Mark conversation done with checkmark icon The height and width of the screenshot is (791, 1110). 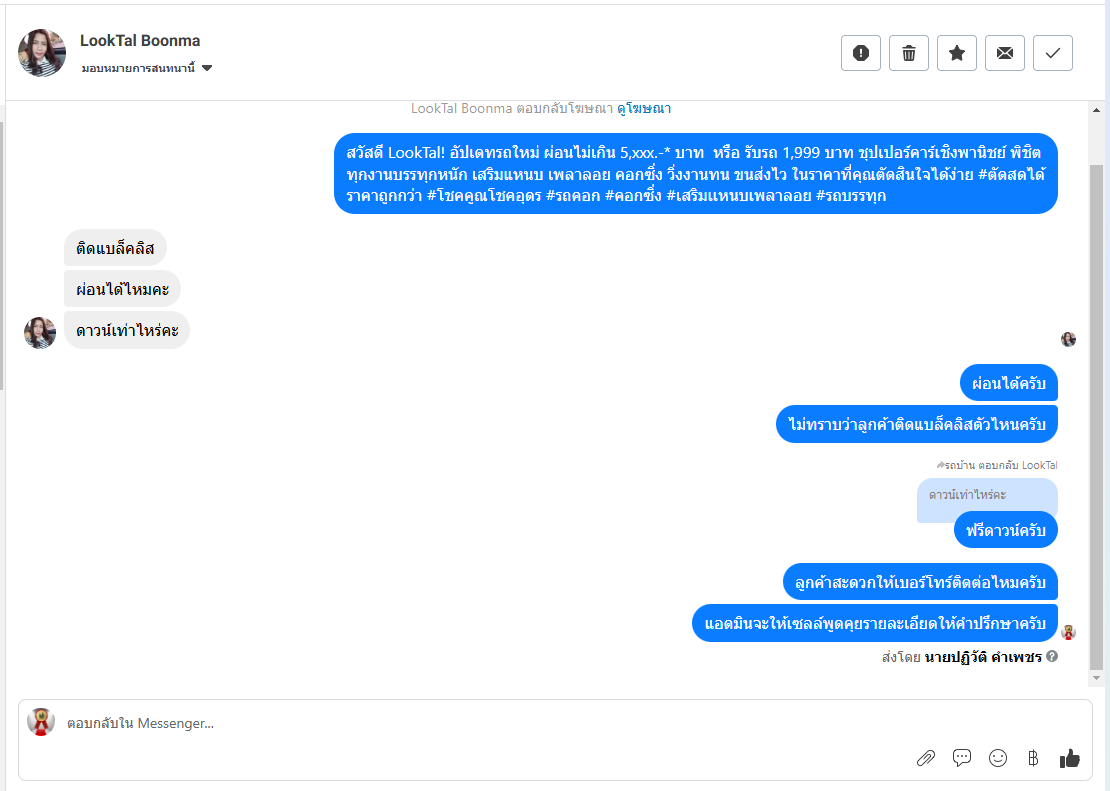[1053, 53]
